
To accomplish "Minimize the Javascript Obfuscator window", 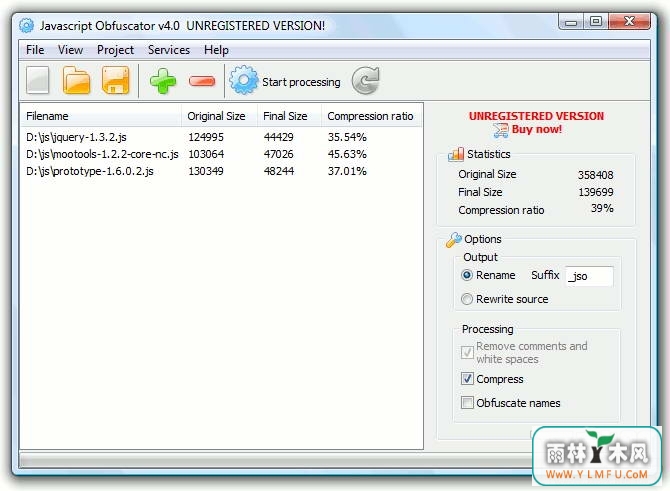I will [x=571, y=22].
